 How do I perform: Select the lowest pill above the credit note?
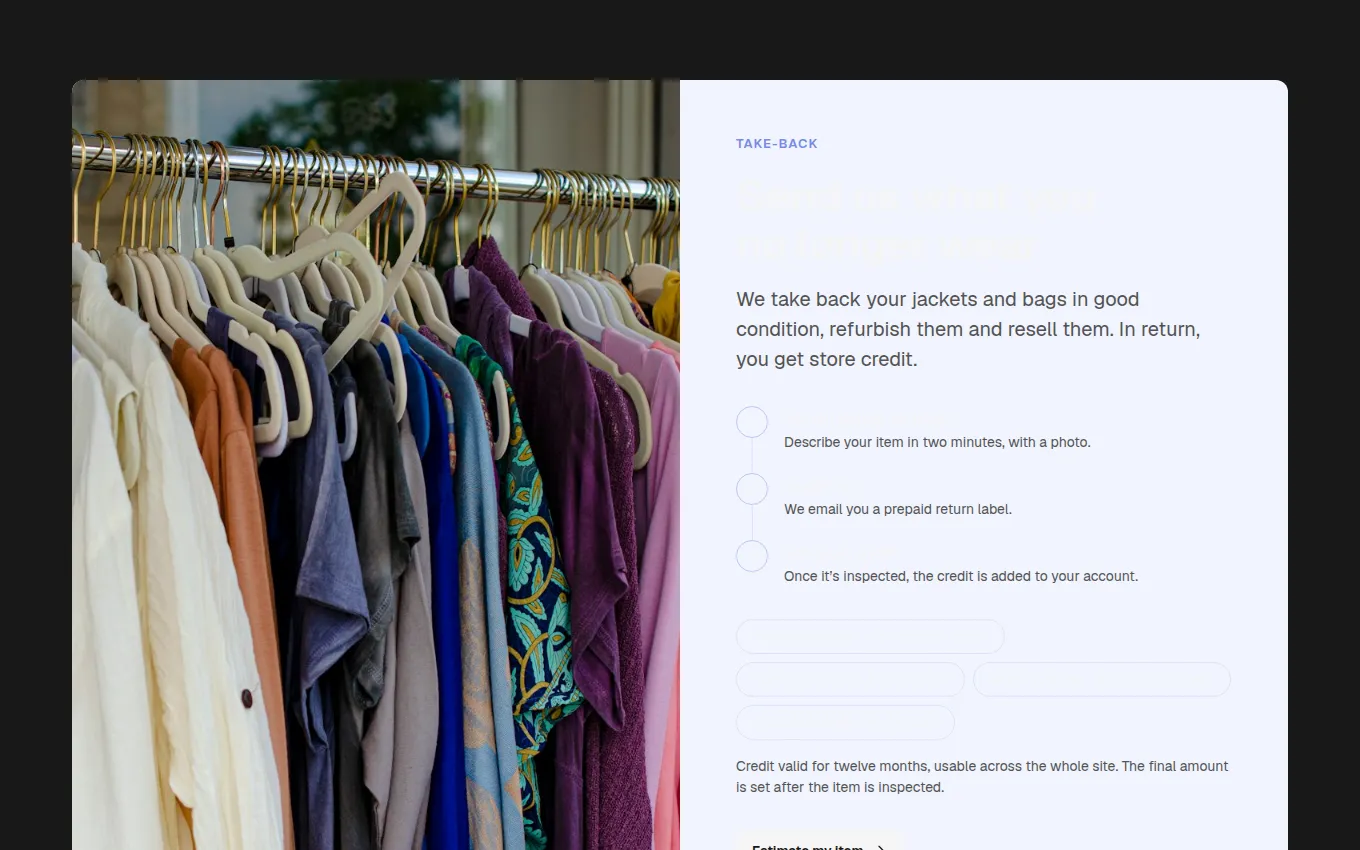pos(845,722)
